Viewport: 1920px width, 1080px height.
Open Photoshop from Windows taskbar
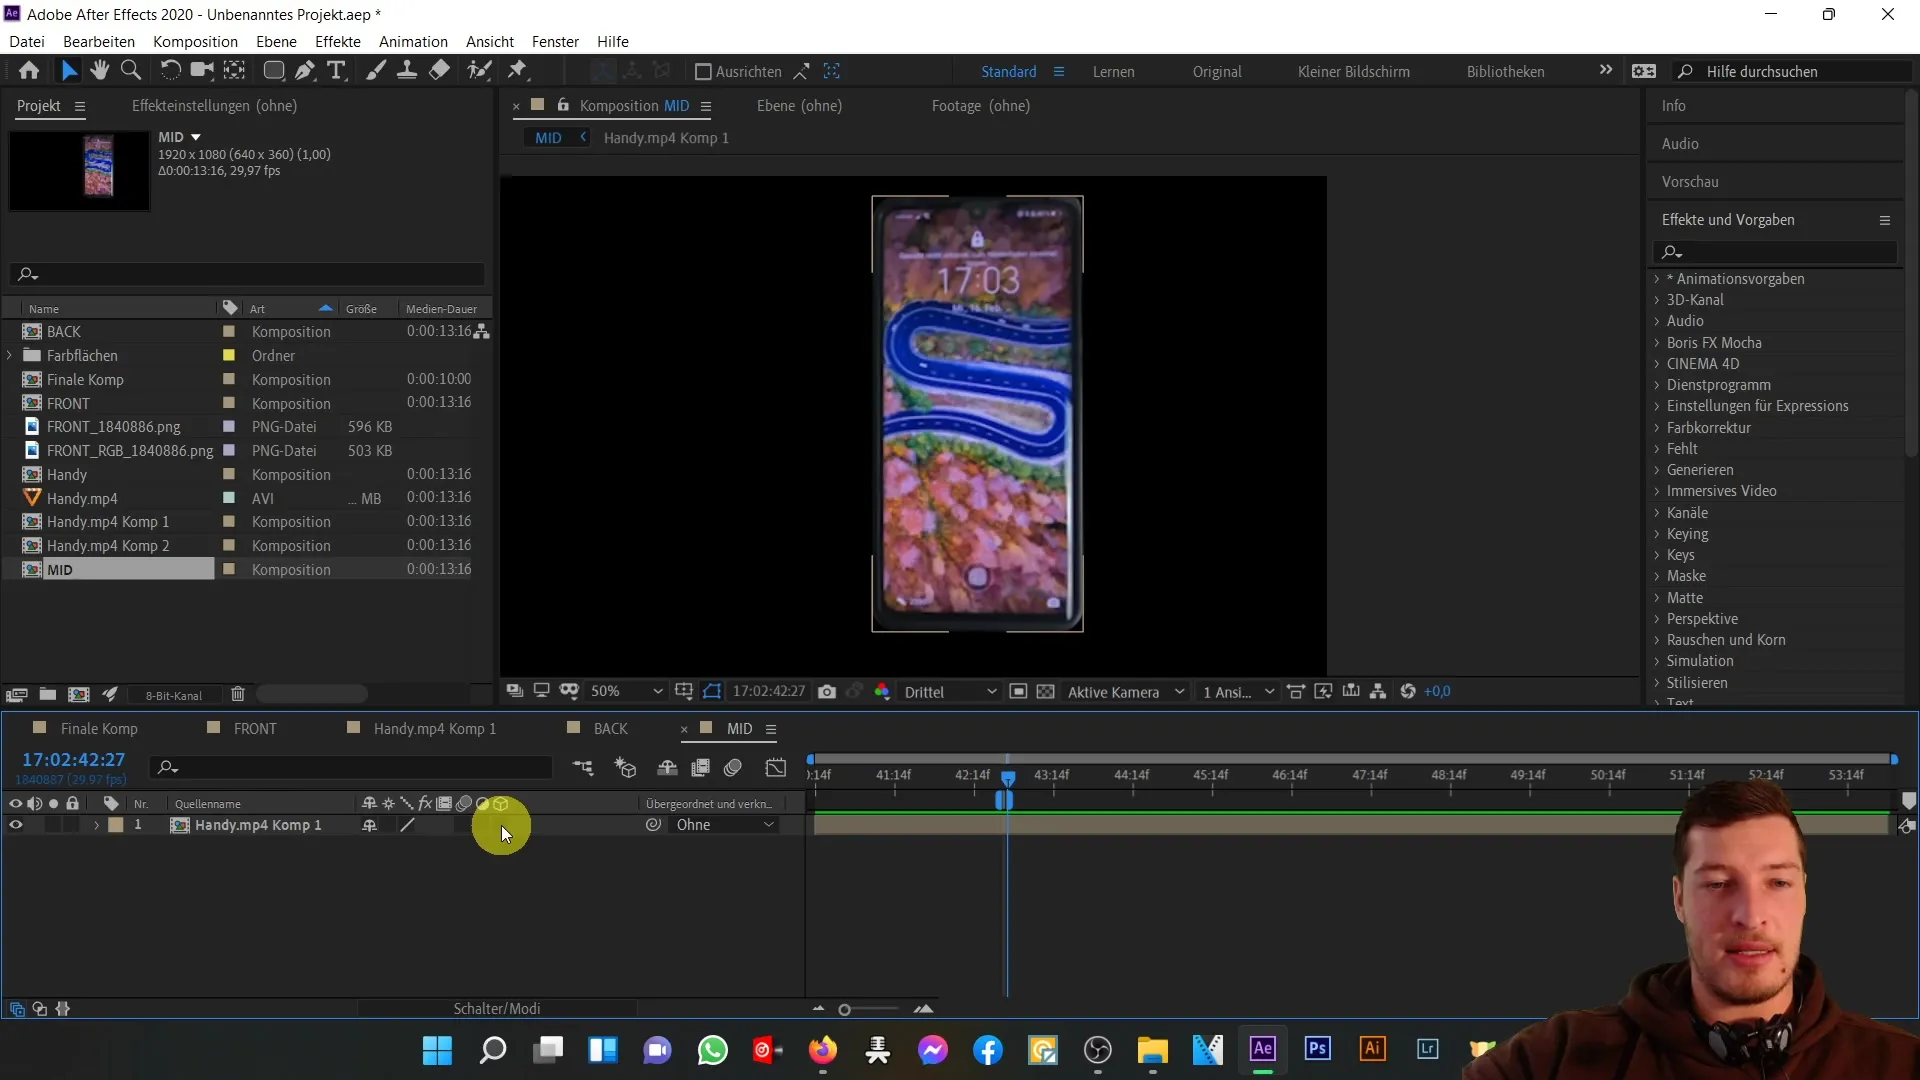(1317, 1049)
